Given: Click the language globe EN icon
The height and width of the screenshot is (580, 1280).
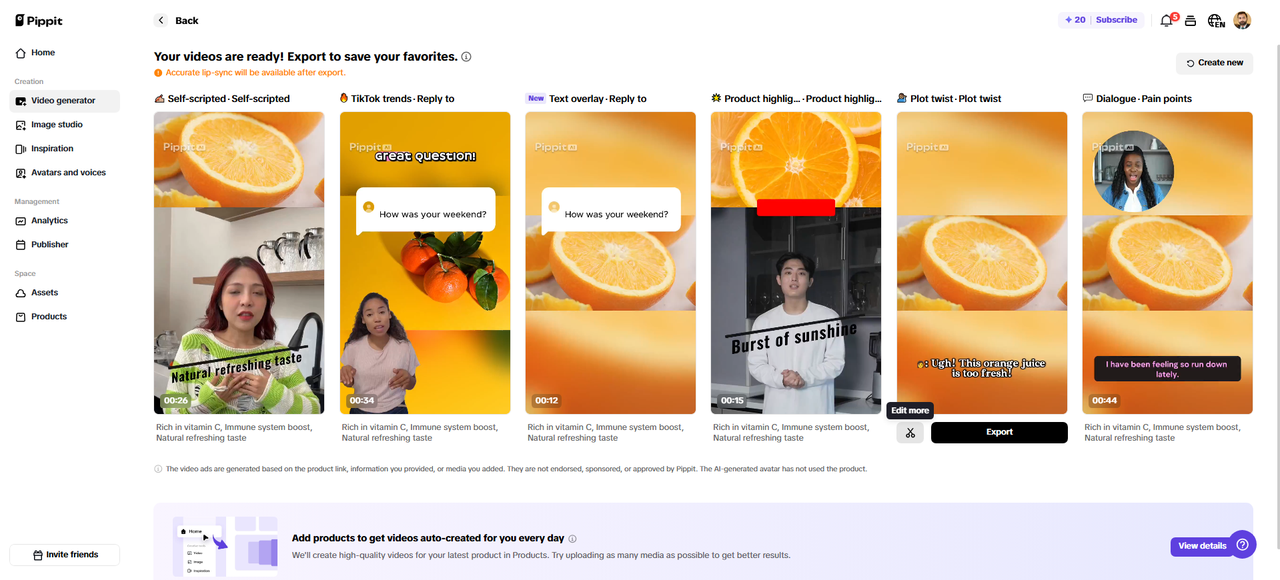Looking at the screenshot, I should [x=1215, y=20].
